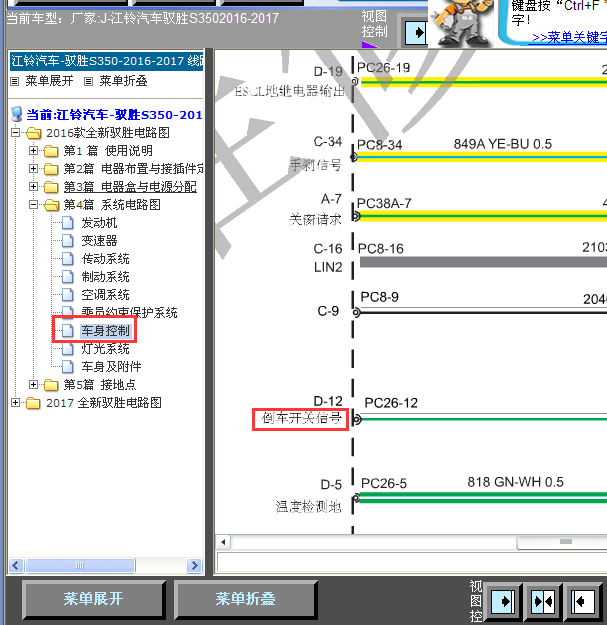Open the >>菜单关键字 link
Image resolution: width=607 pixels, height=625 pixels.
pyautogui.click(x=569, y=37)
